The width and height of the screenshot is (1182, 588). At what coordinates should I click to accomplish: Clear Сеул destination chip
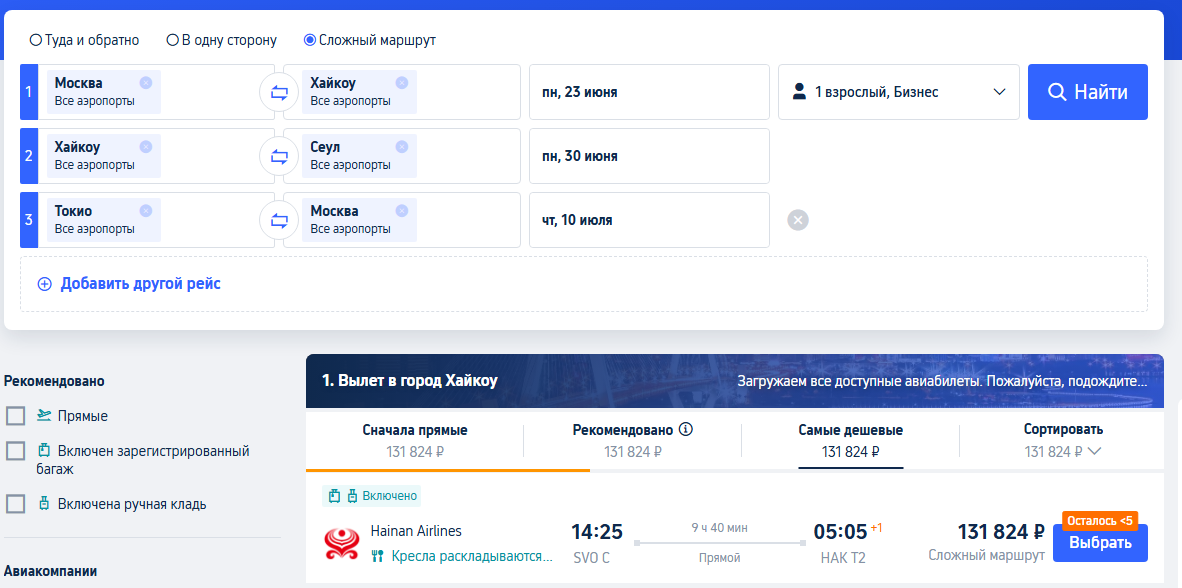[402, 147]
